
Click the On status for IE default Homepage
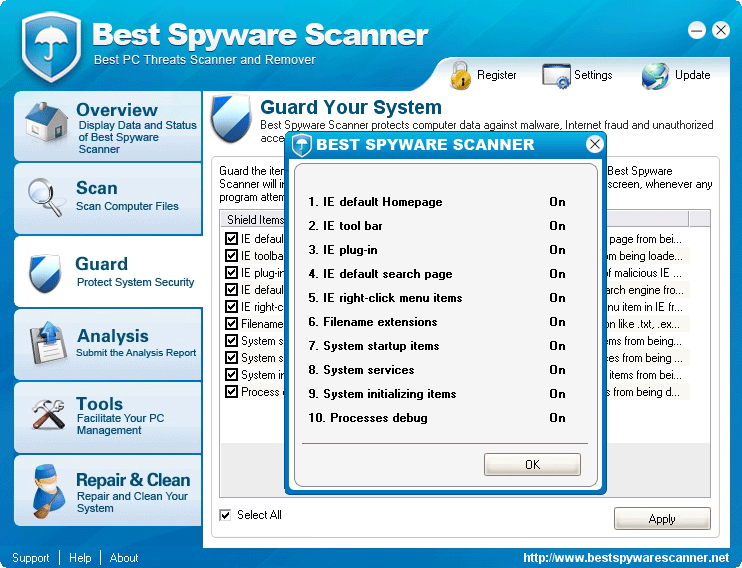(557, 202)
